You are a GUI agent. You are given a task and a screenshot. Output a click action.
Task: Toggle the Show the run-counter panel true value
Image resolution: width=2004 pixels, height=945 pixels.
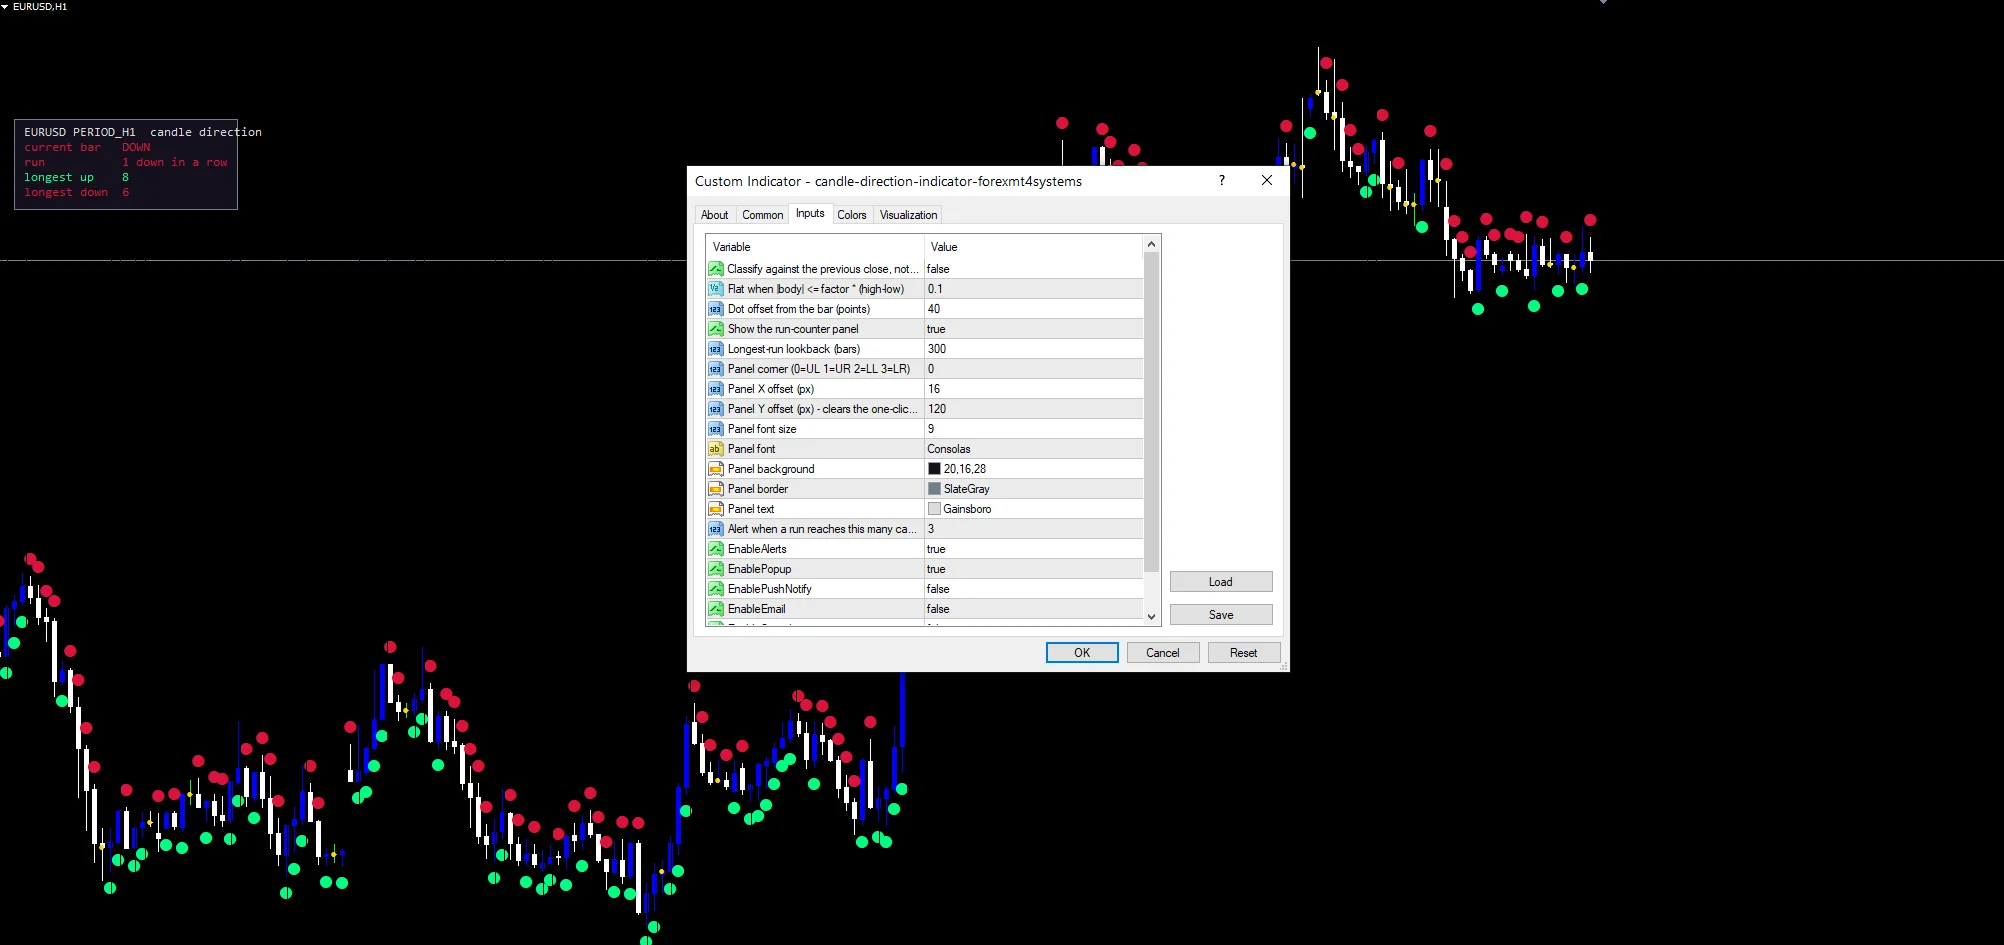click(1033, 329)
